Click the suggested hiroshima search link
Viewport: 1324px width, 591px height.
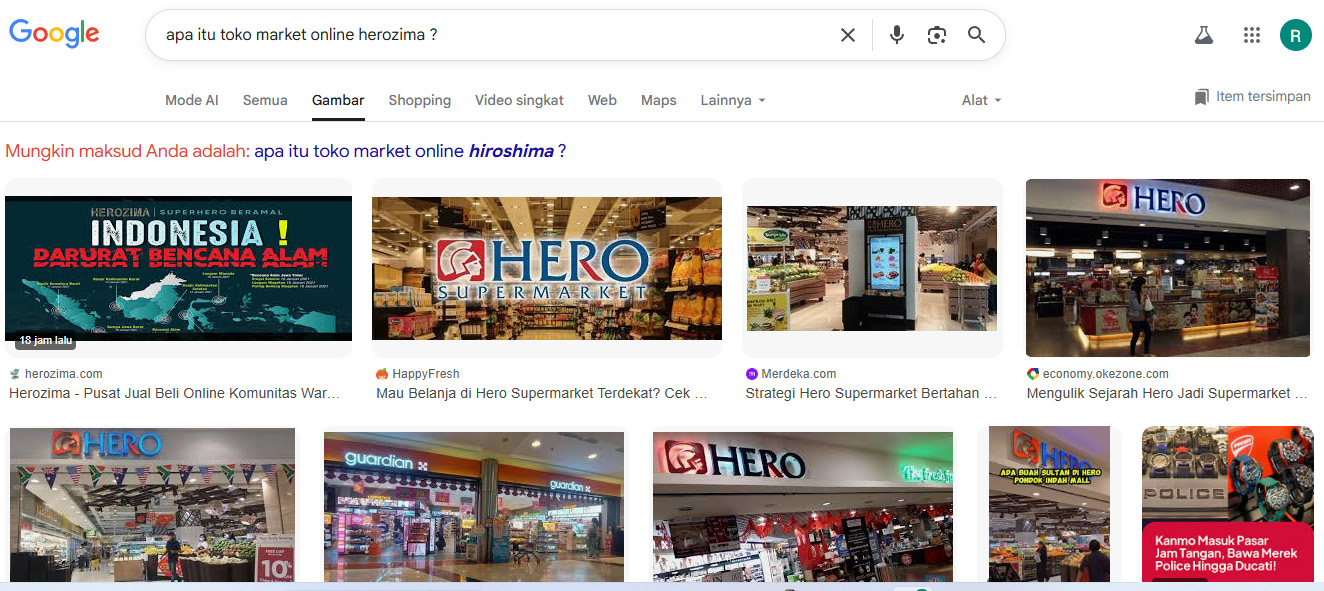[410, 151]
